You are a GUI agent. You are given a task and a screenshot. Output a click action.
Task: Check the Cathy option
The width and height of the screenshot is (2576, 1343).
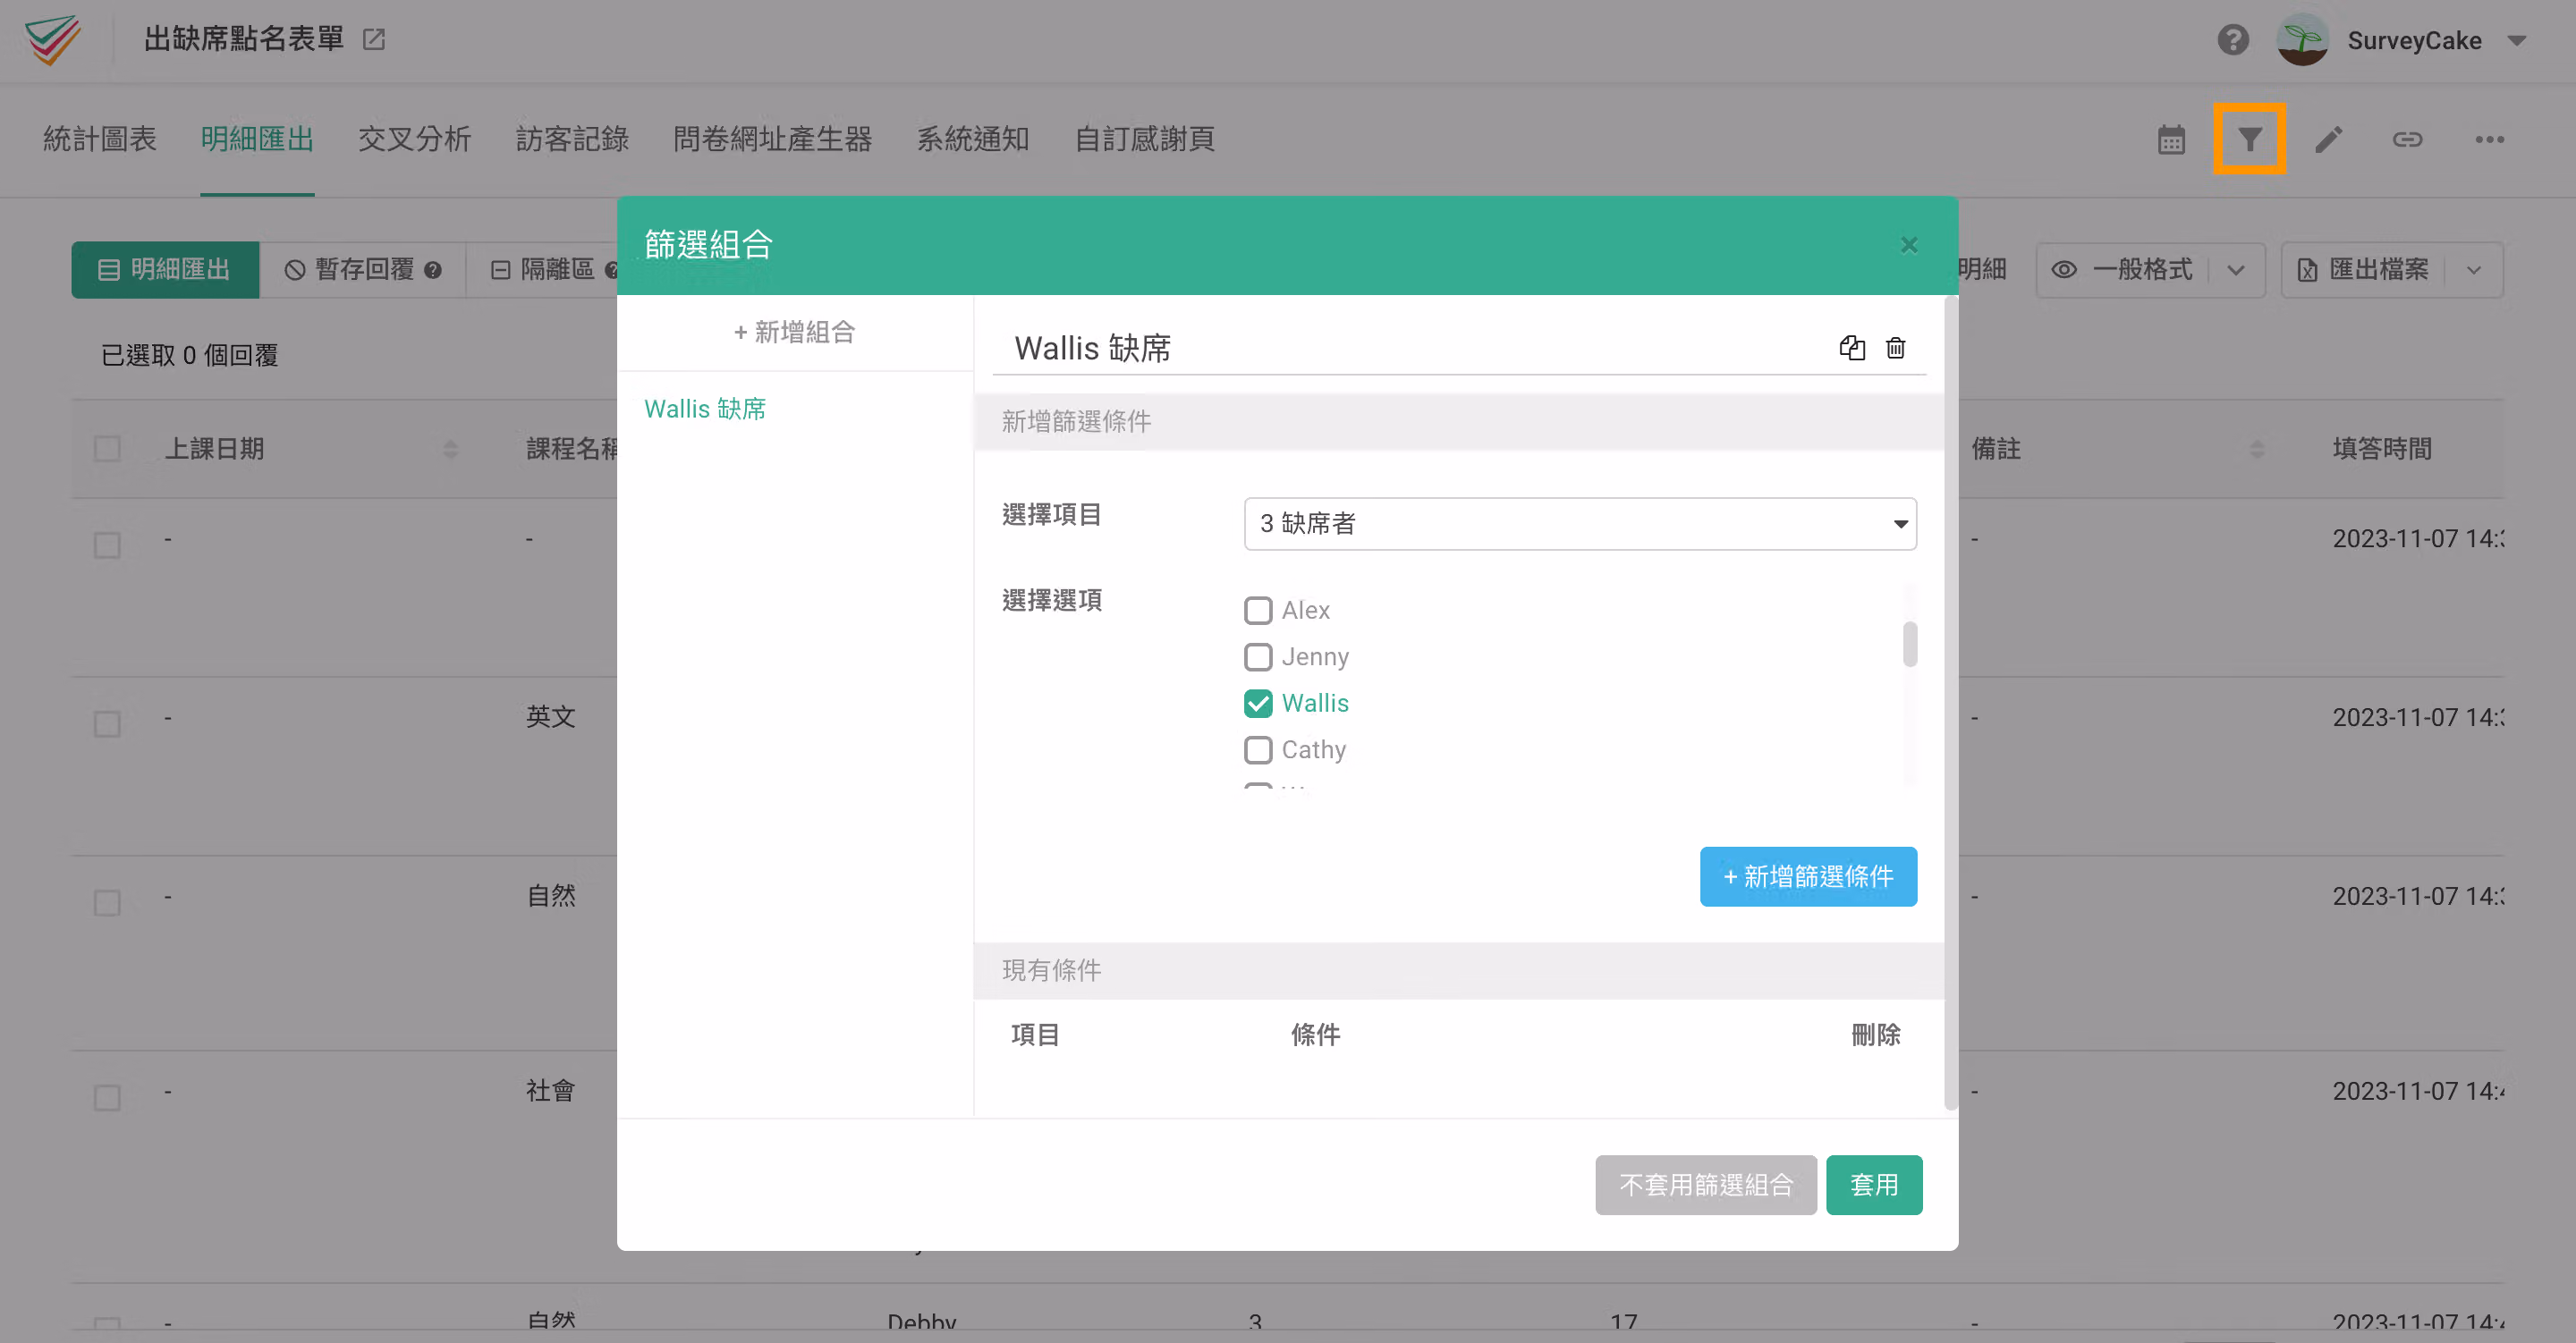click(x=1258, y=750)
